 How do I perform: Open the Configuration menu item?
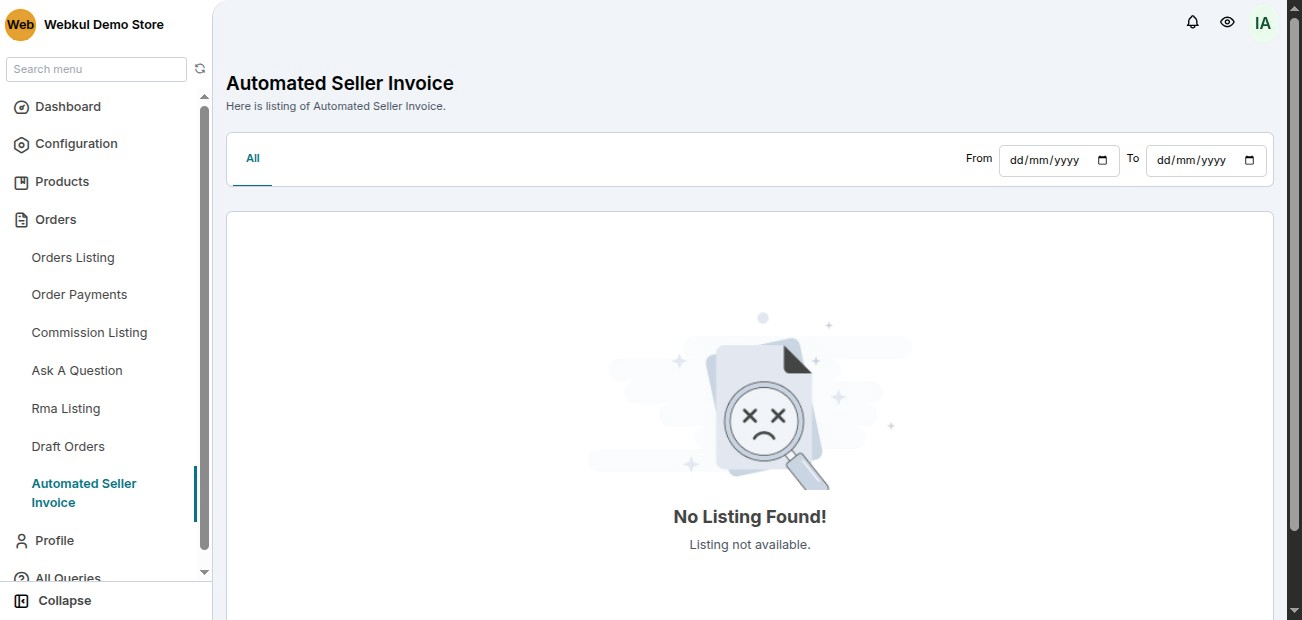pyautogui.click(x=76, y=144)
